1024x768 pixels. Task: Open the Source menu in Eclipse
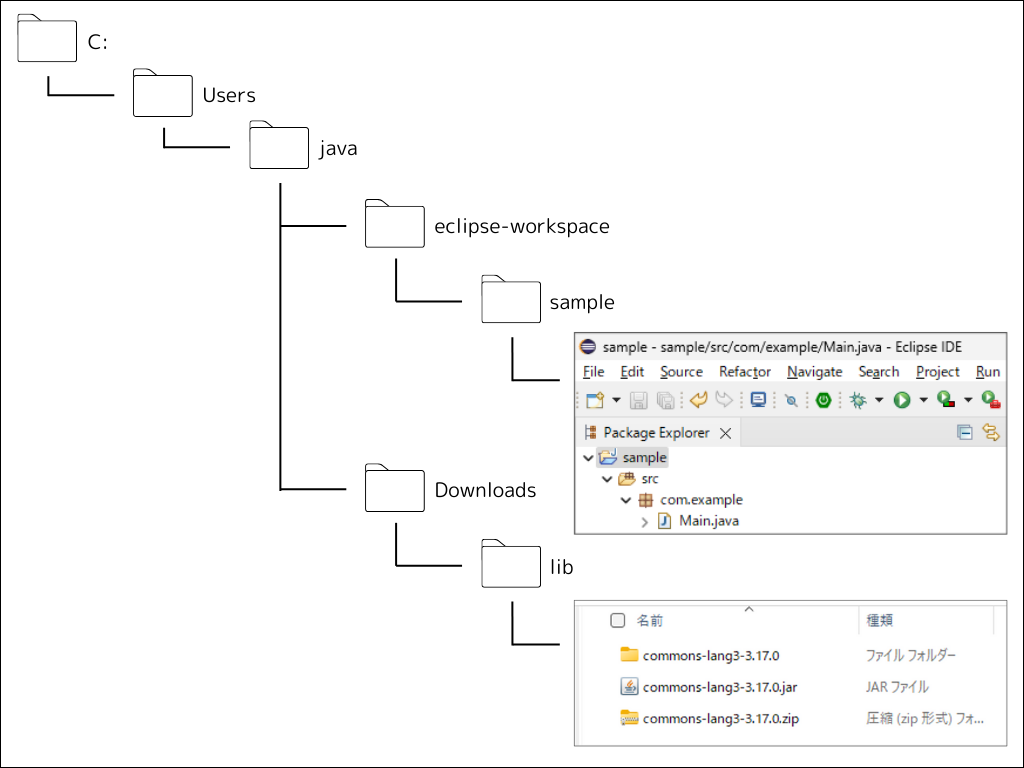click(x=681, y=372)
